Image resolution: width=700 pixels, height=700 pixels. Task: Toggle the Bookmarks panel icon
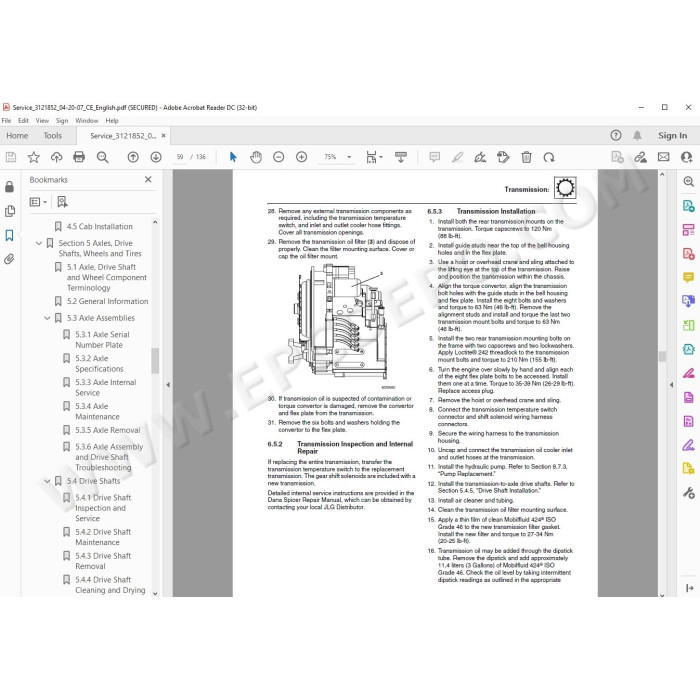(x=9, y=235)
